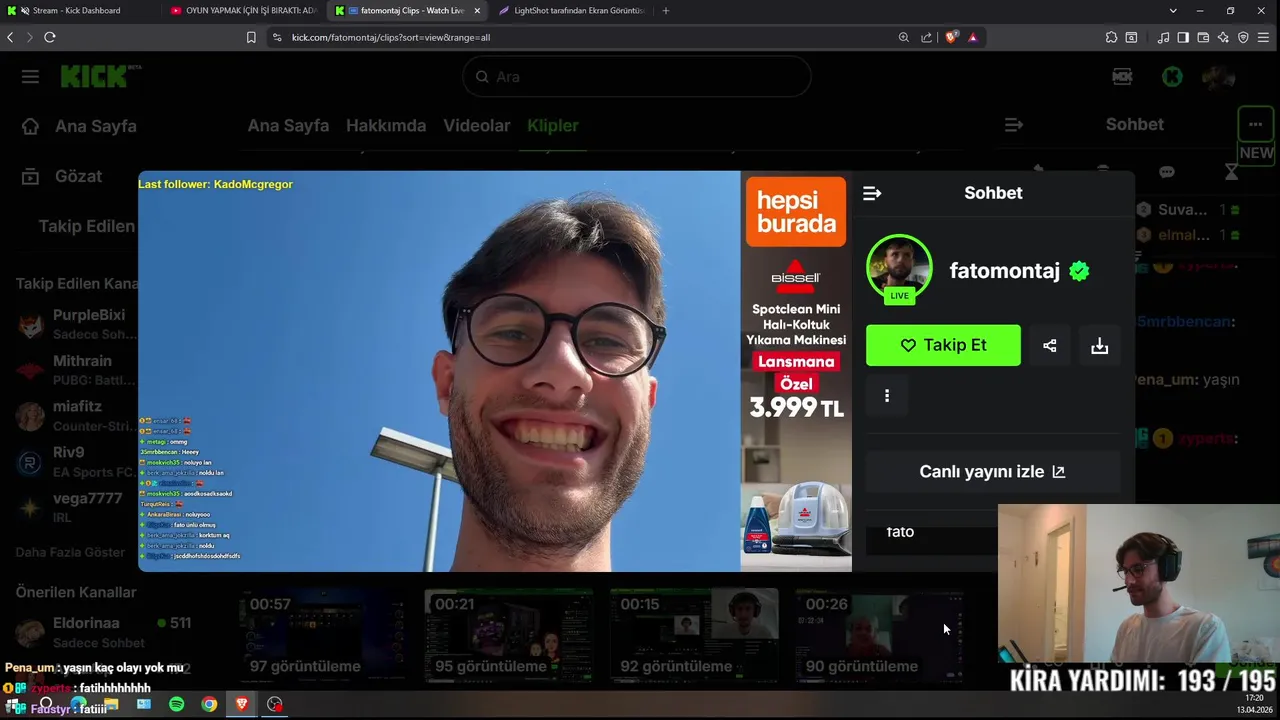
Task: Download the clip with the download icon
Action: (x=1099, y=345)
